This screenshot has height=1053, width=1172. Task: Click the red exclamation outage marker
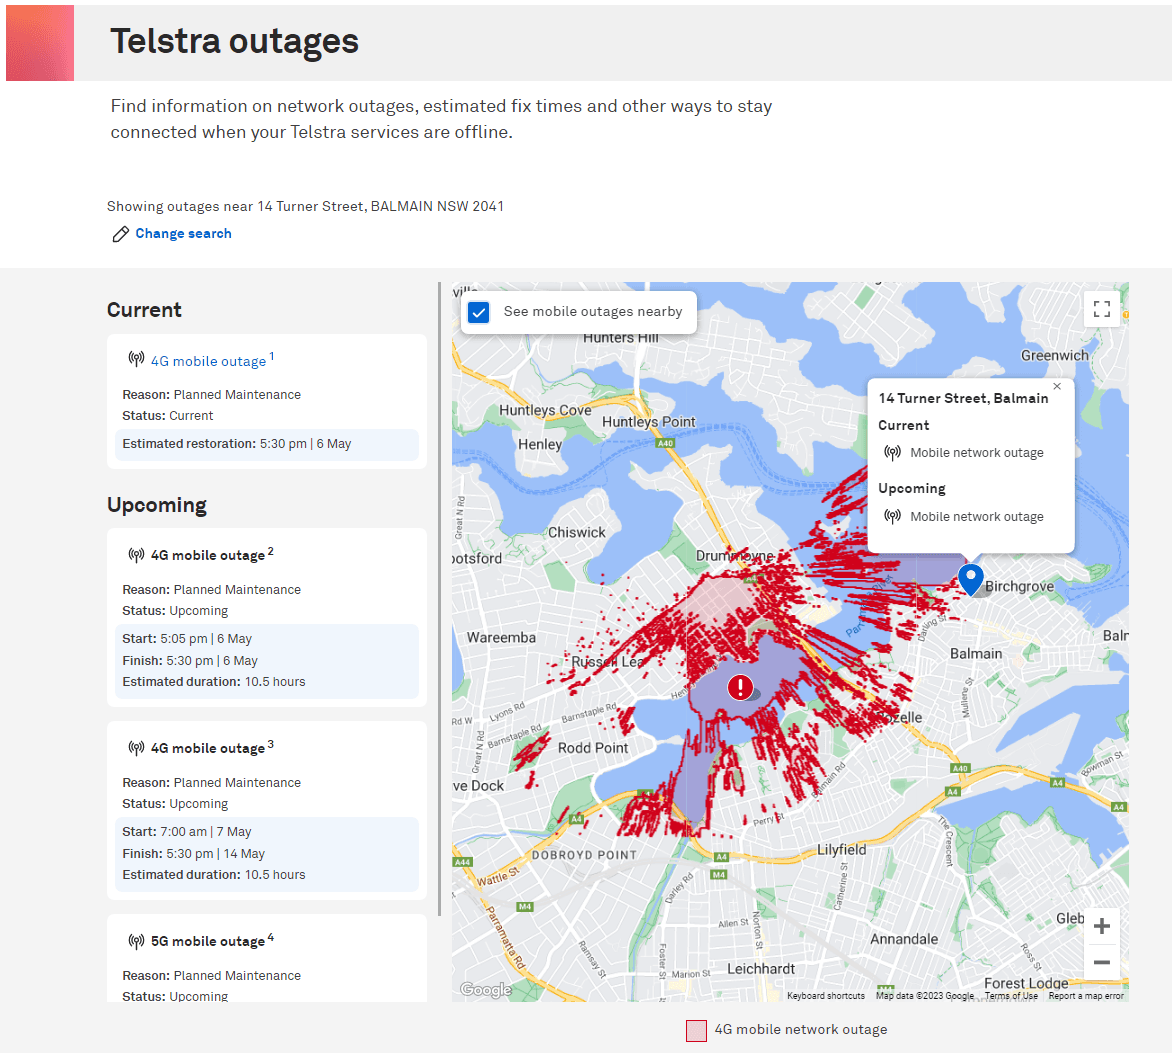point(740,687)
